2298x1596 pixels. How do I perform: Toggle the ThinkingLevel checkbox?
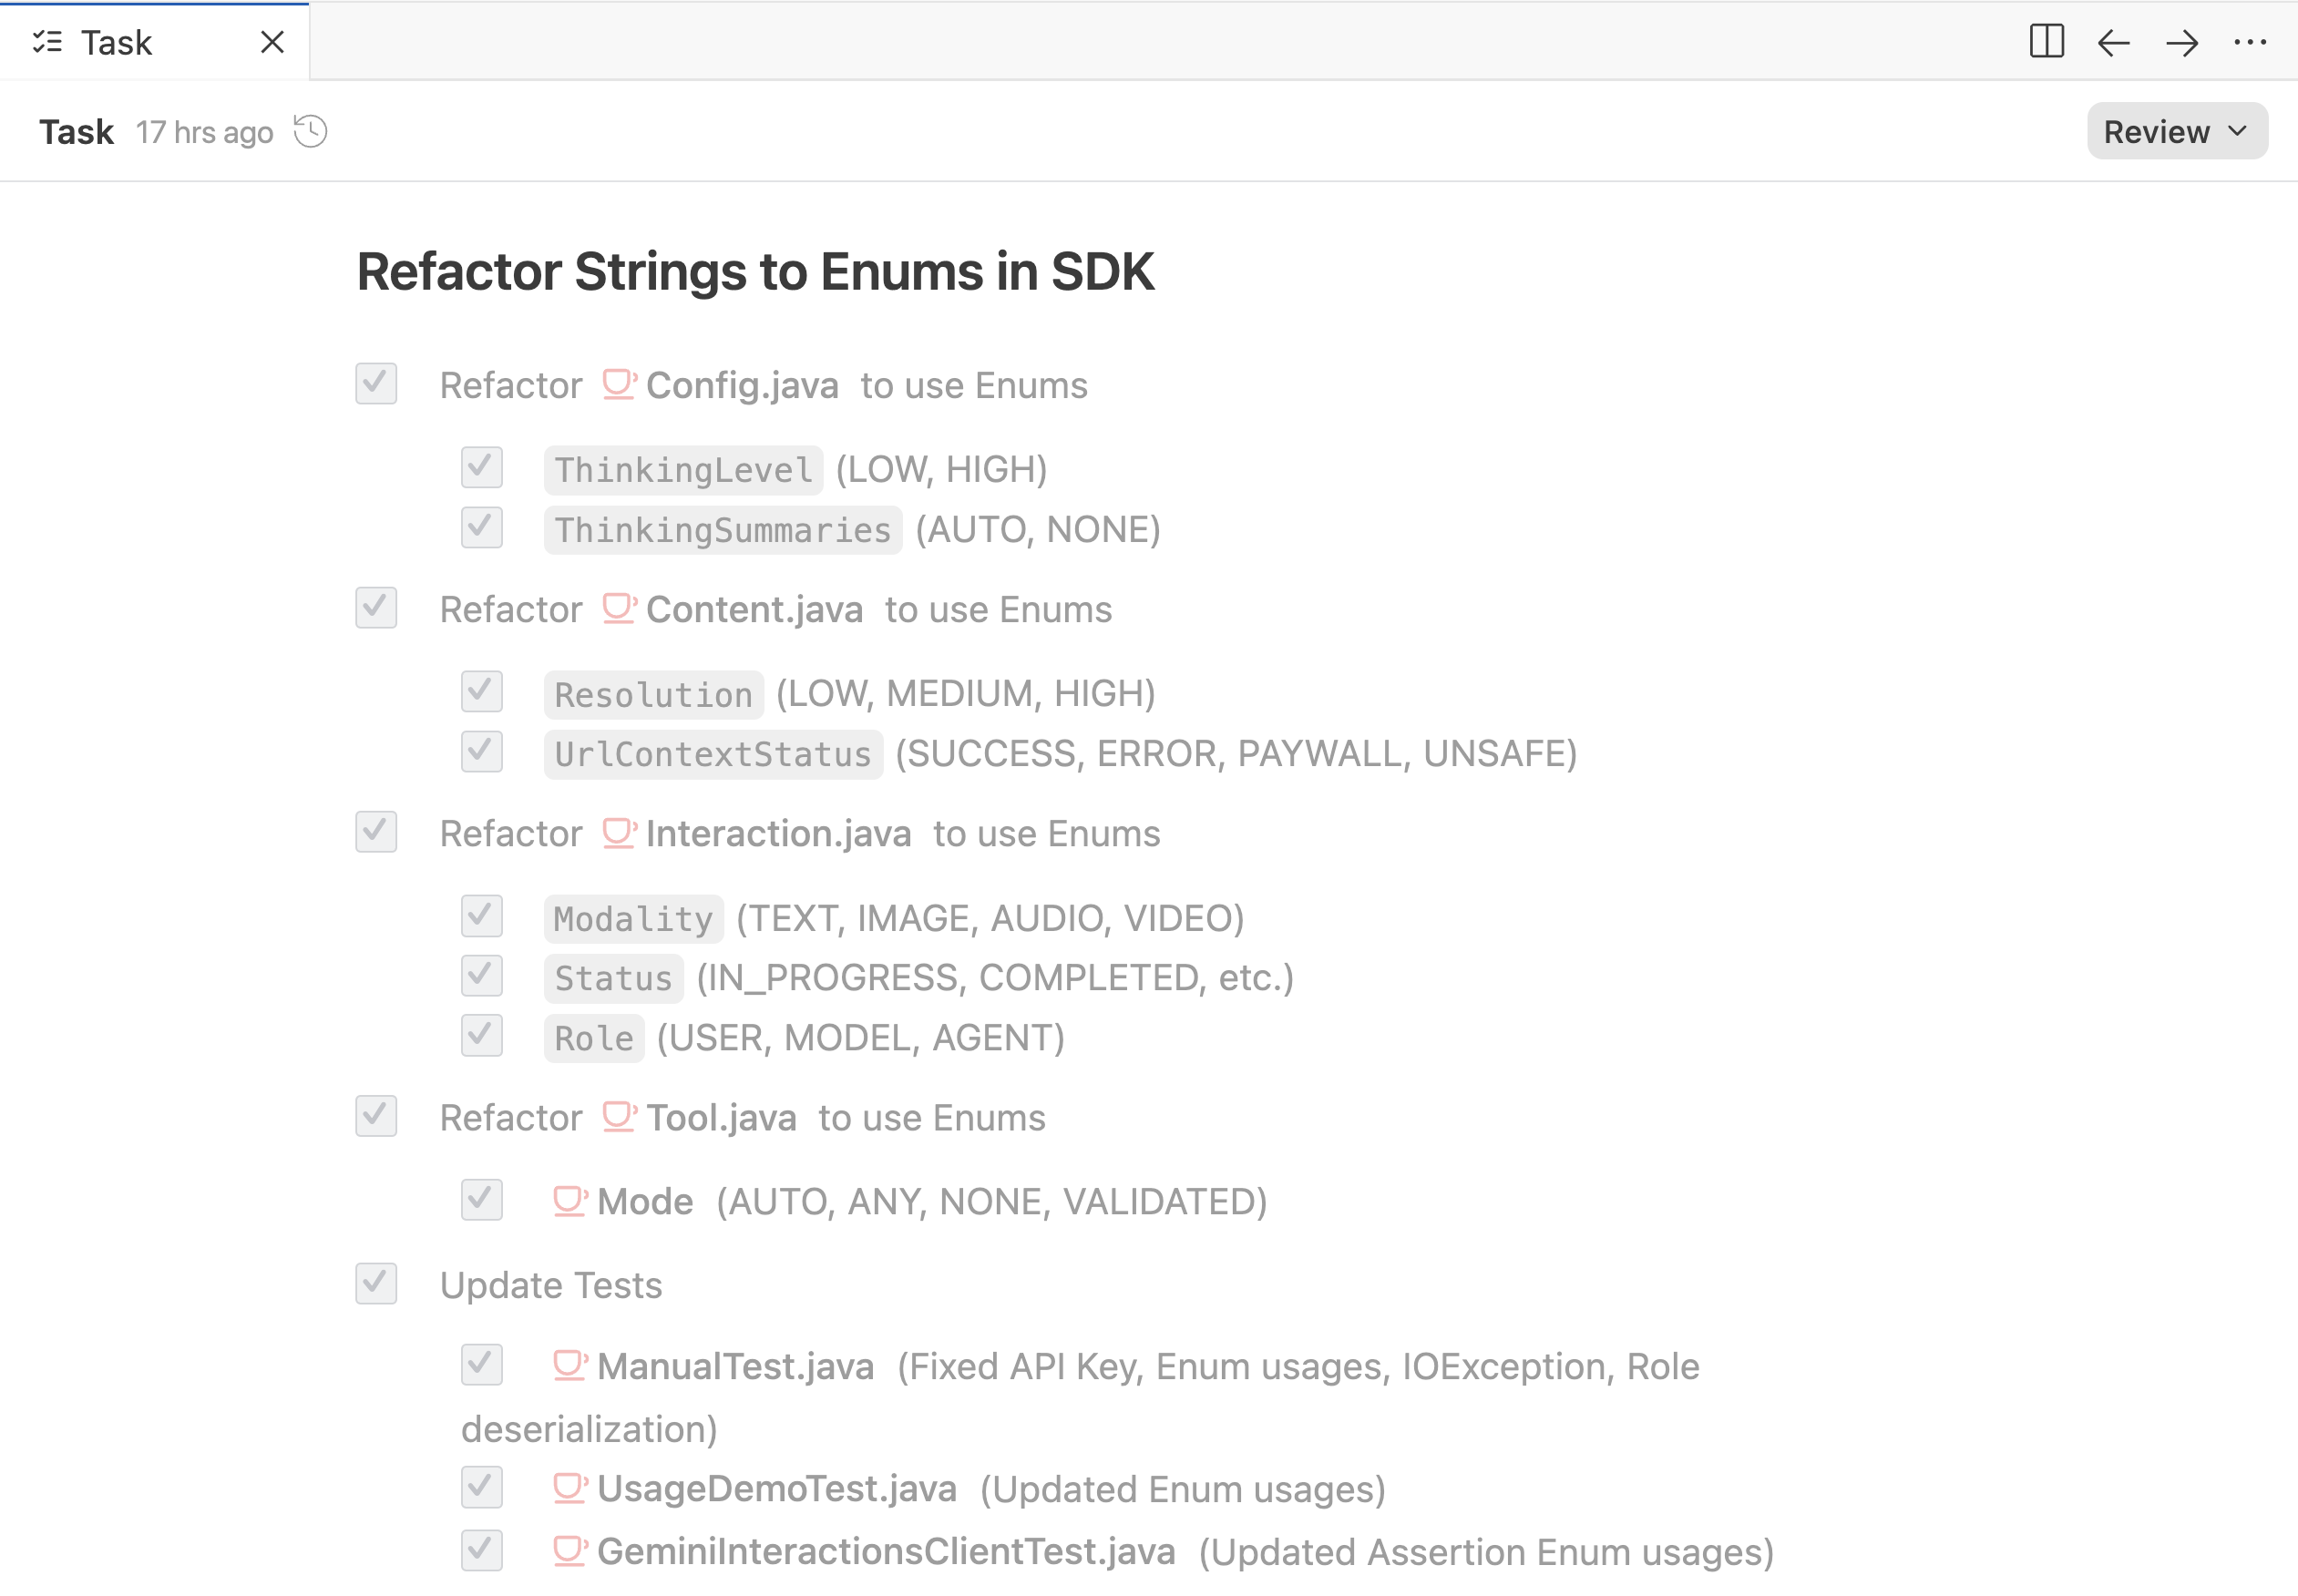coord(481,467)
